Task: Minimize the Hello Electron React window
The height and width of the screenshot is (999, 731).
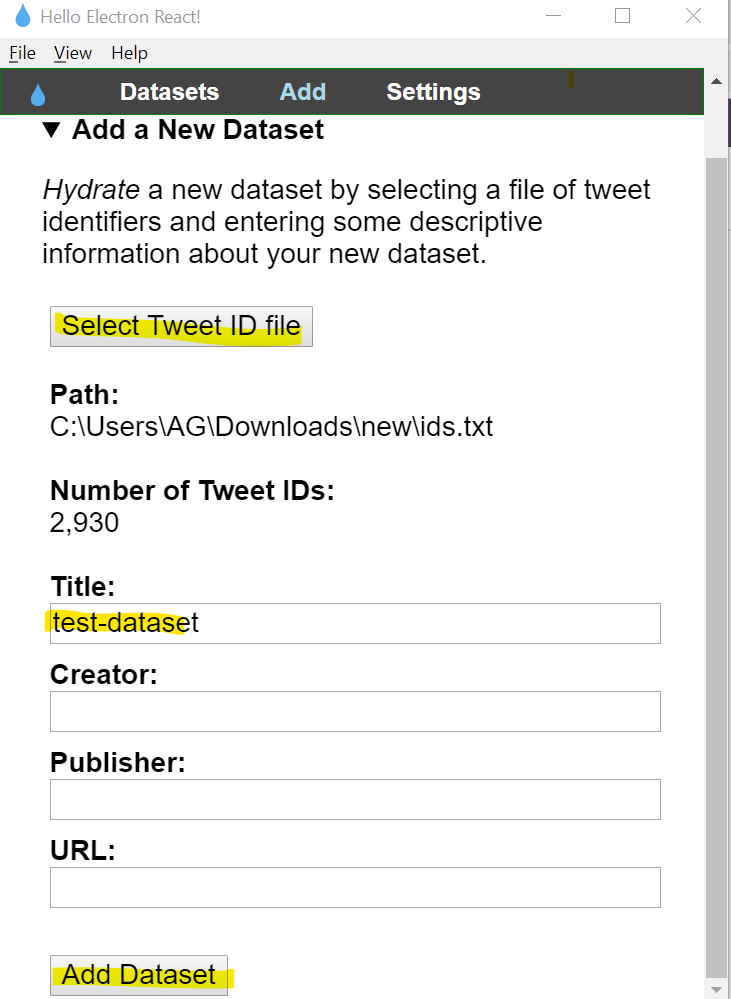Action: click(553, 16)
